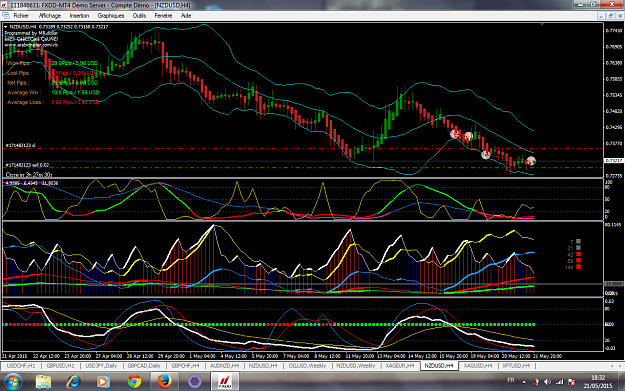This screenshot has height=391, width=625.
Task: Switch to the AUDNZD,H4 chart tab
Action: coord(224,365)
